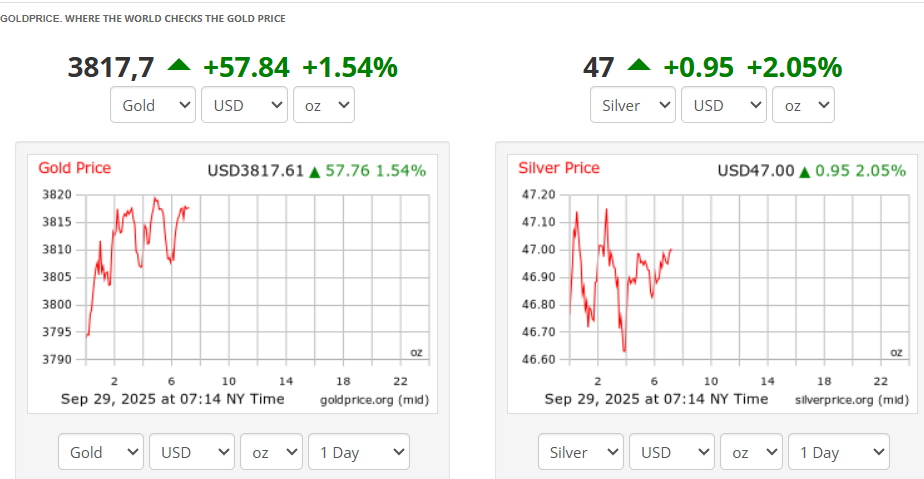The image size is (924, 479).
Task: Click the green up arrow beside silver 47
Action: click(x=639, y=66)
